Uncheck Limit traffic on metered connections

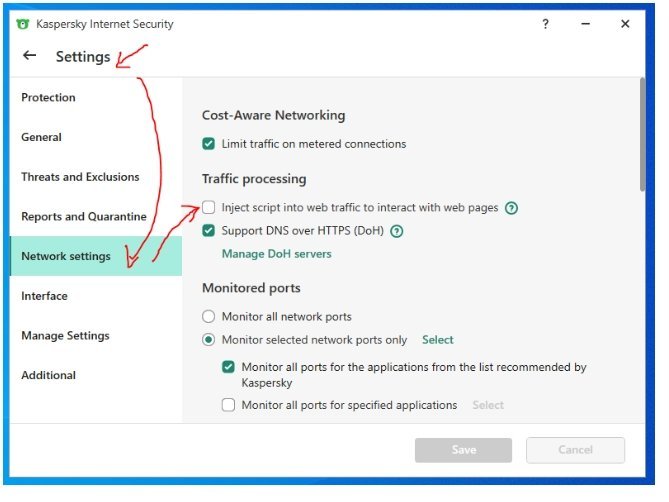pyautogui.click(x=209, y=144)
